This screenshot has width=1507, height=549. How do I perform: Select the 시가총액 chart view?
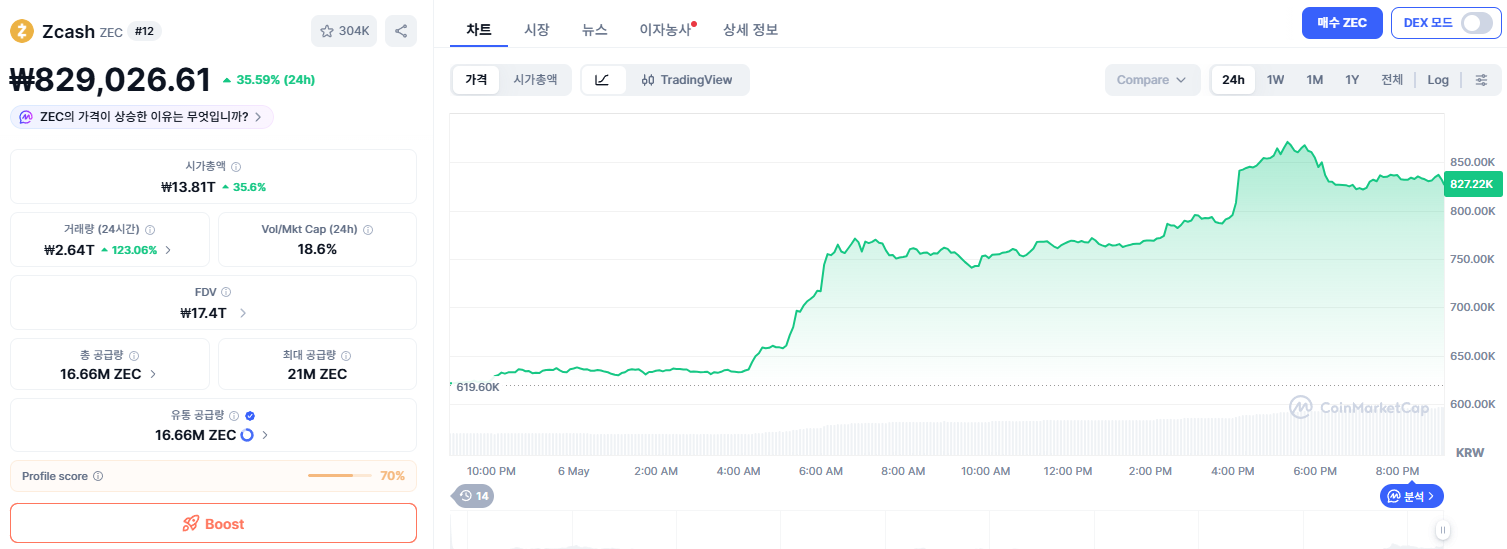(x=535, y=80)
